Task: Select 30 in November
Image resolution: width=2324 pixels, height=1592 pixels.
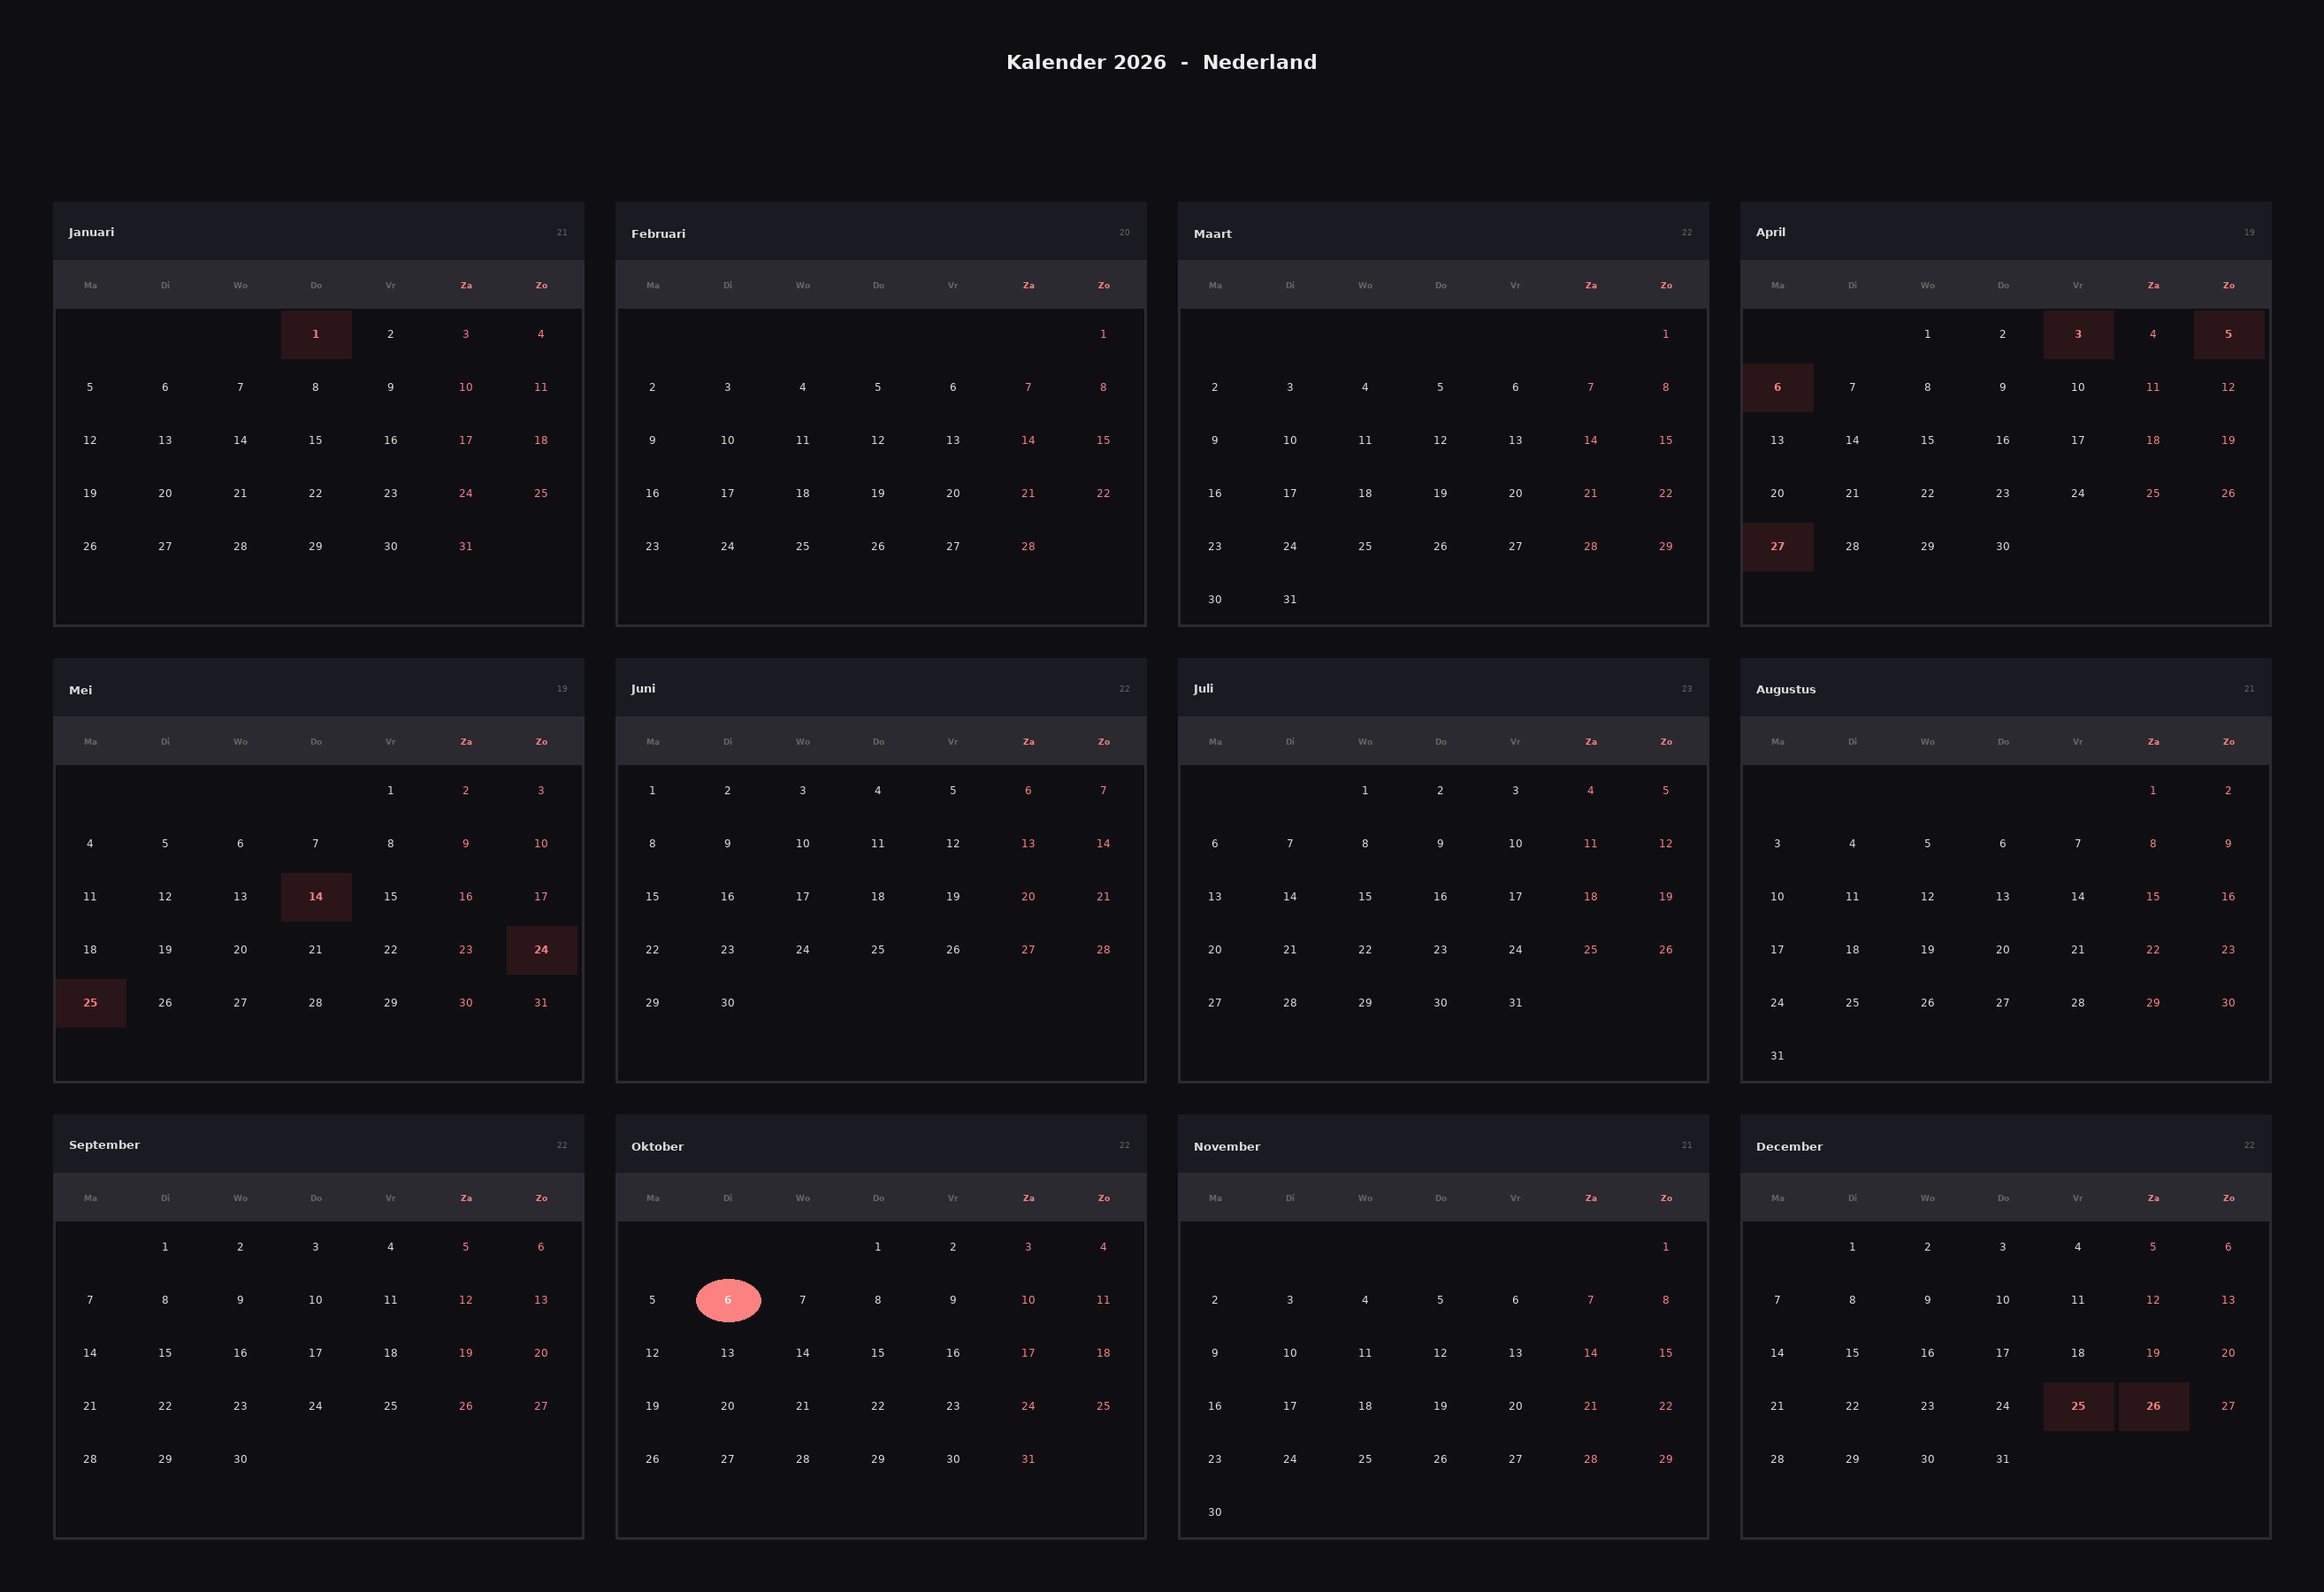Action: [x=1215, y=1512]
